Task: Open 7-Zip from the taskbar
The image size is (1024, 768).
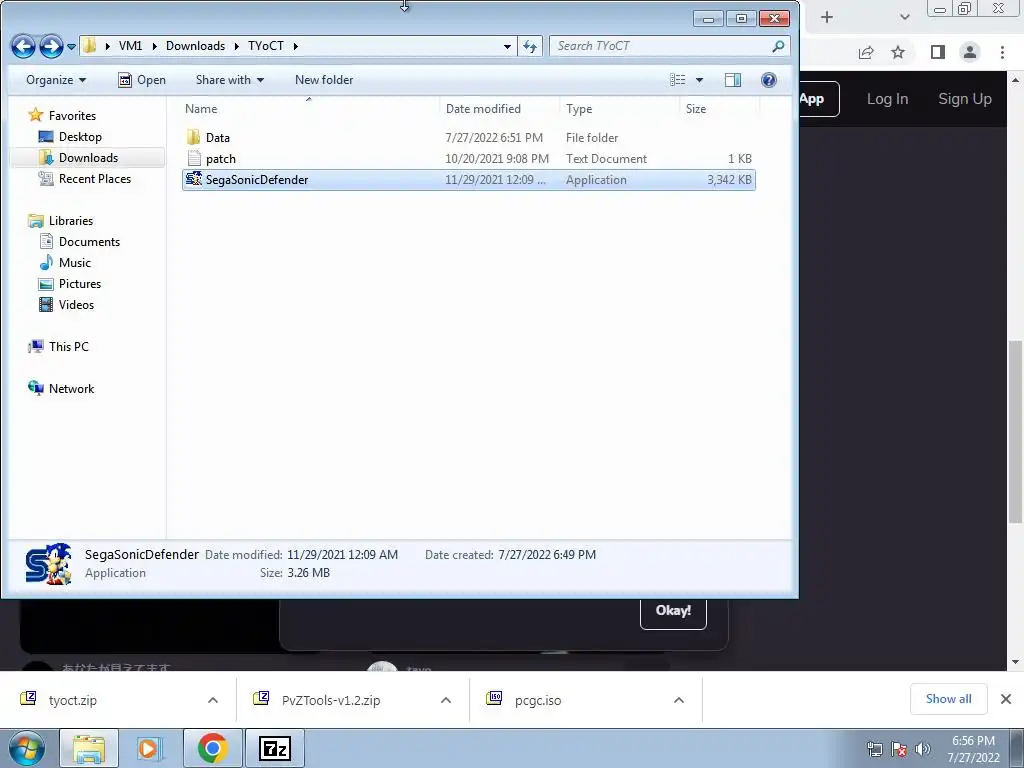Action: click(x=274, y=748)
